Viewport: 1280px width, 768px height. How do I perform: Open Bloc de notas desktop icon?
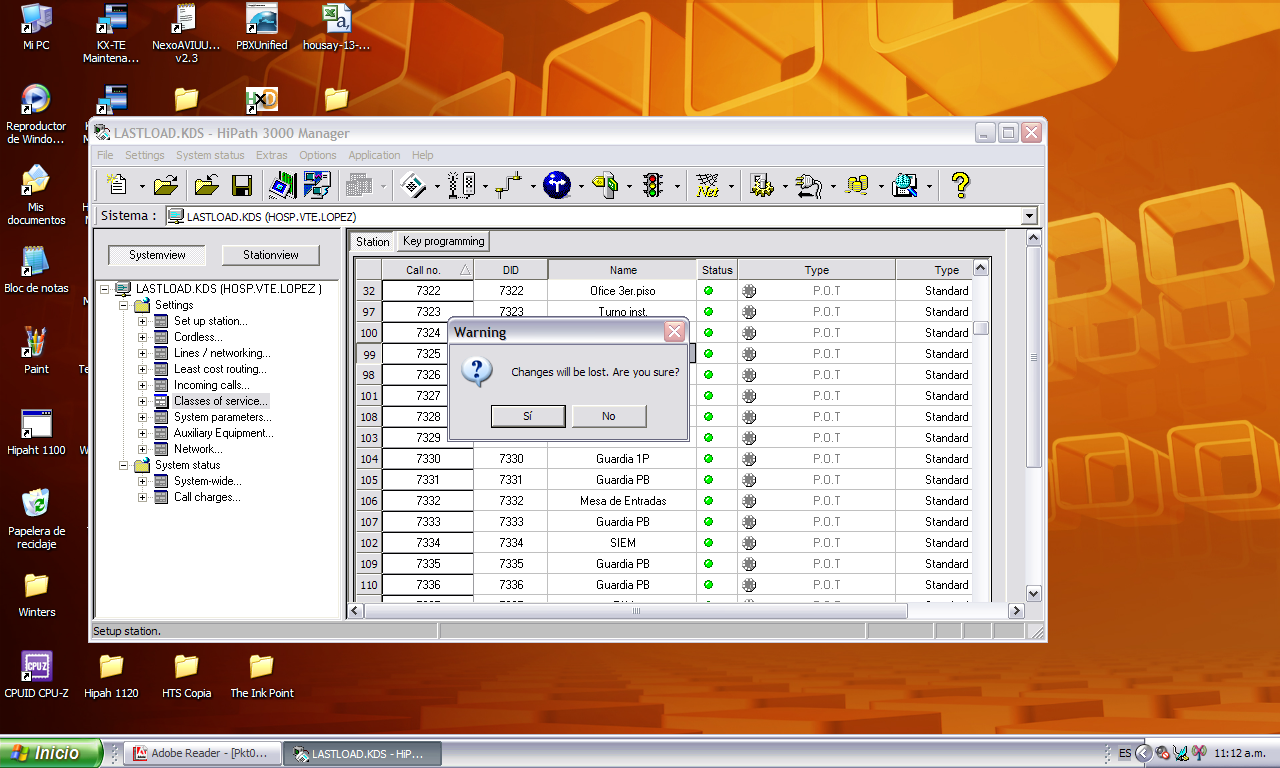(x=36, y=269)
